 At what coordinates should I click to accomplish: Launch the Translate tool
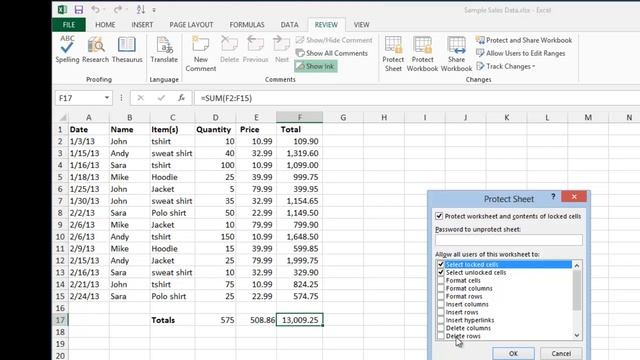click(x=164, y=49)
